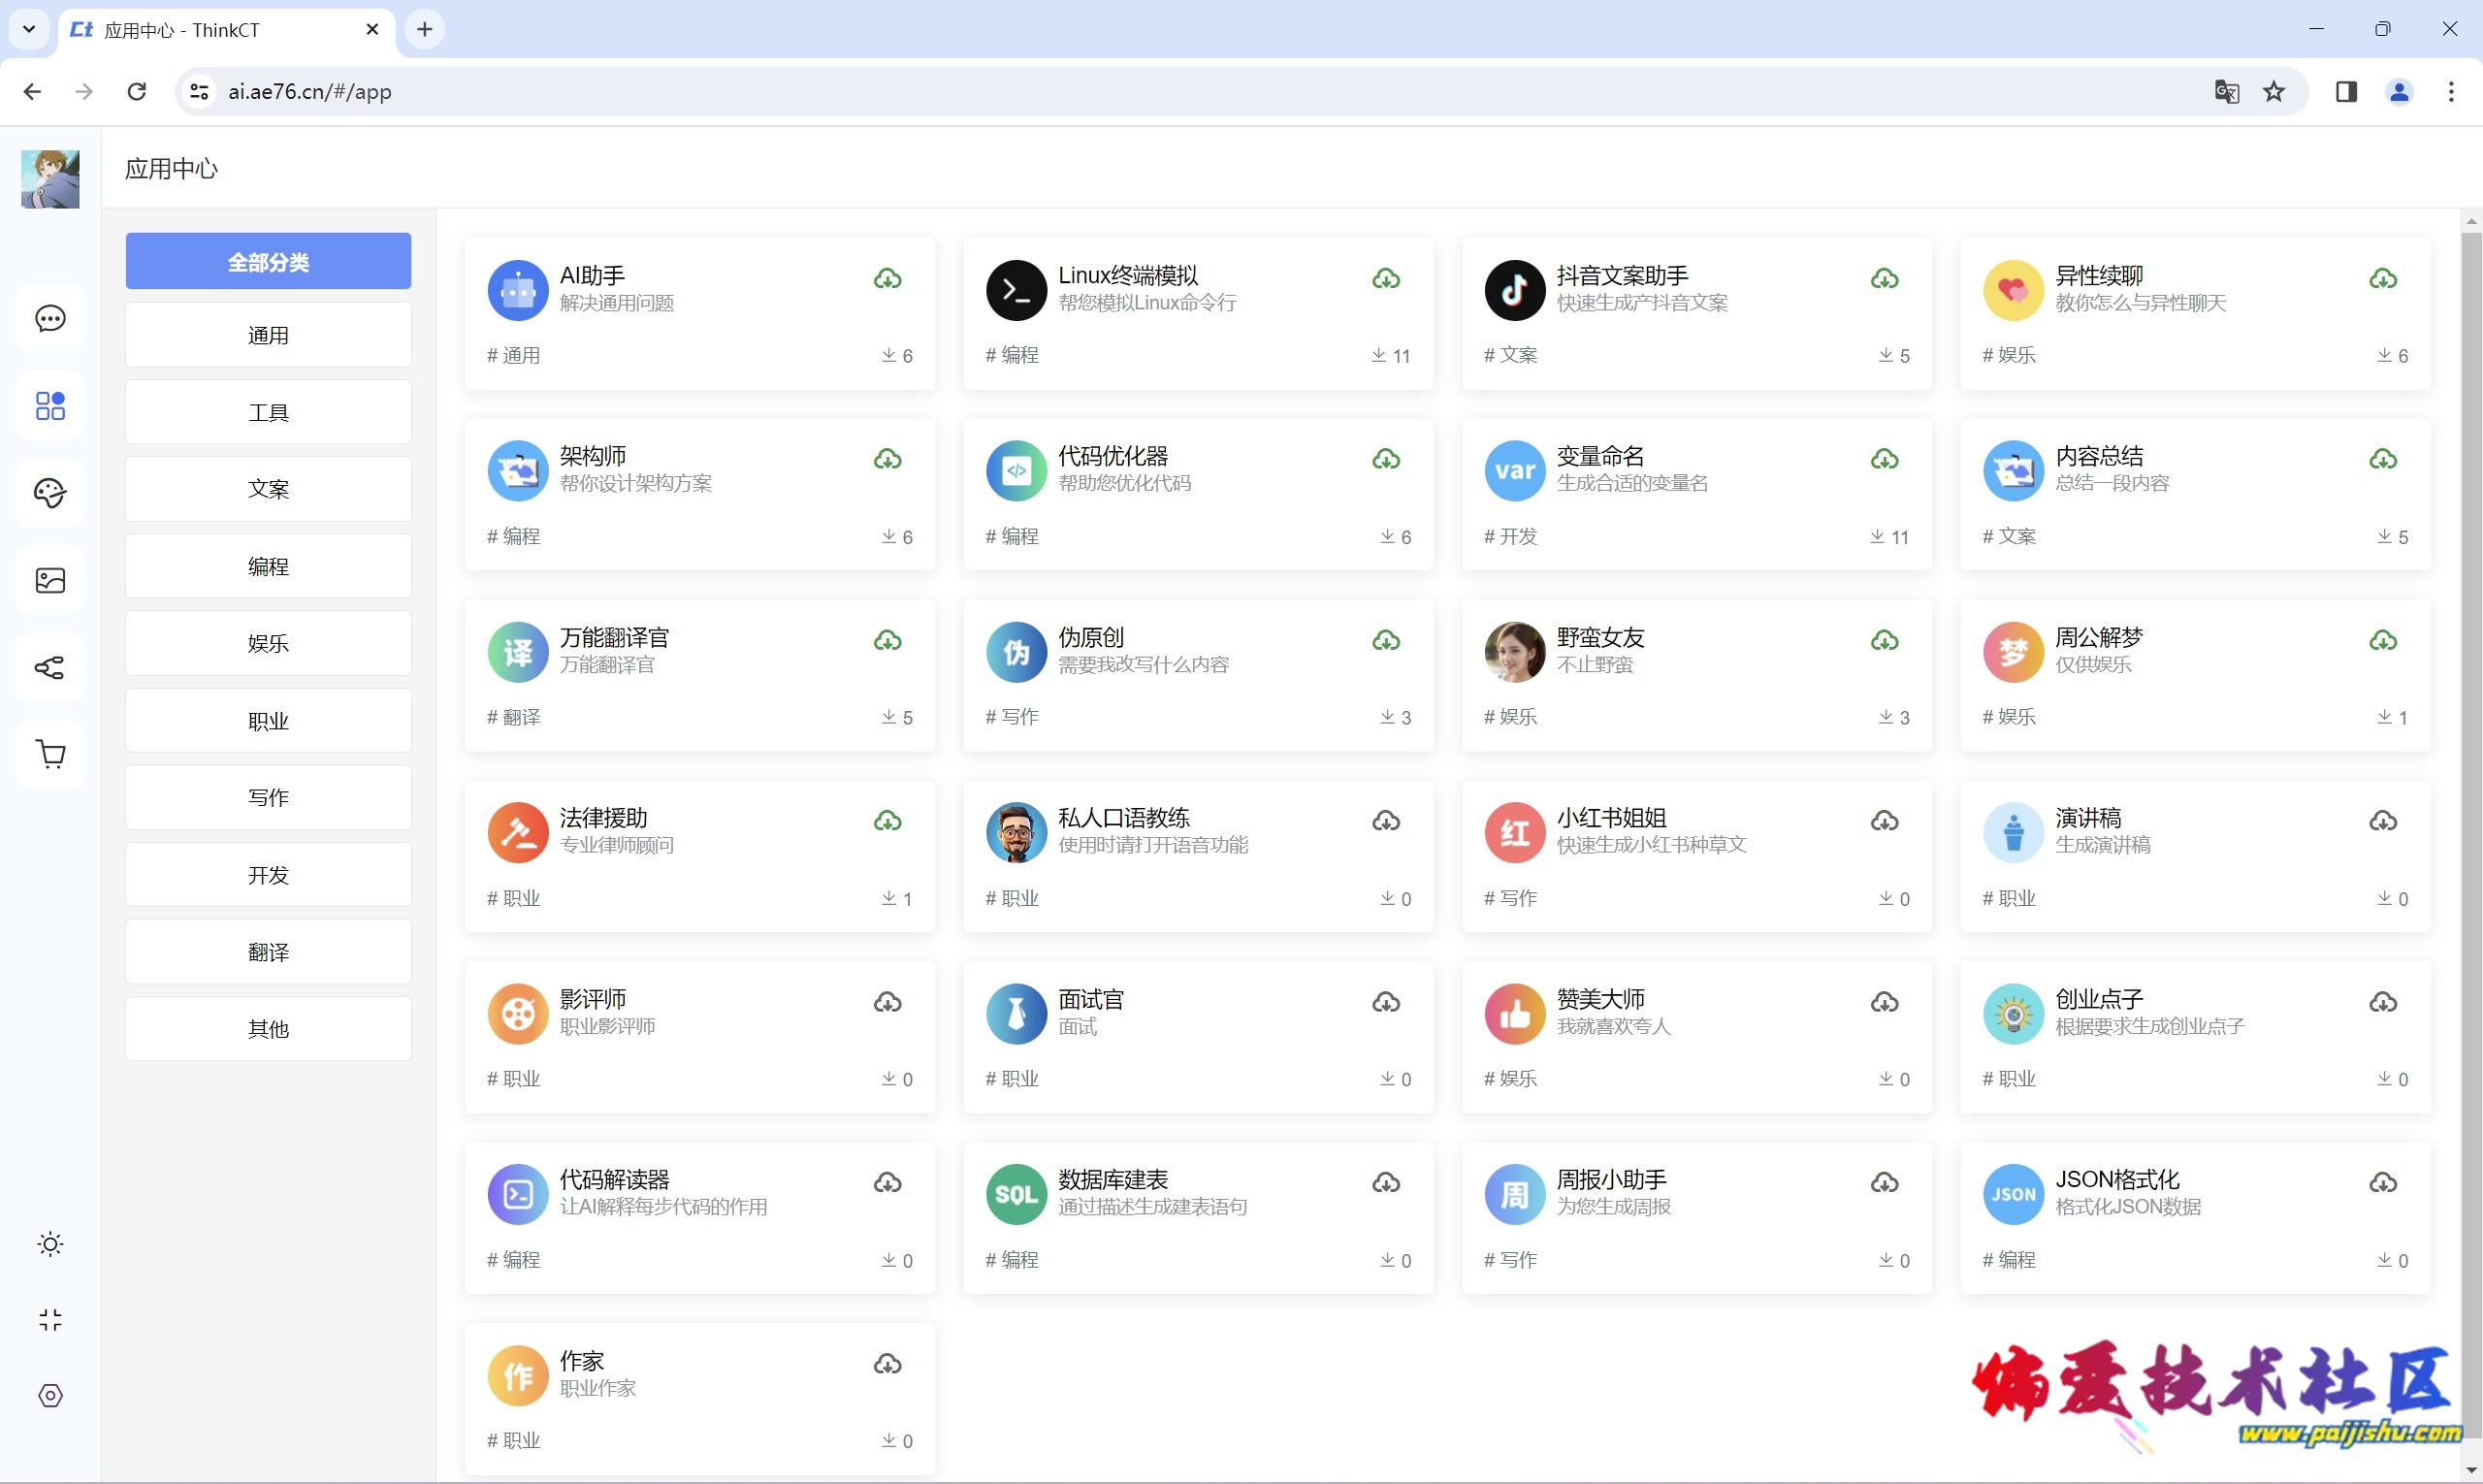Viewport: 2483px width, 1484px height.
Task: Expand the tab search dropdown arrow
Action: 29,29
